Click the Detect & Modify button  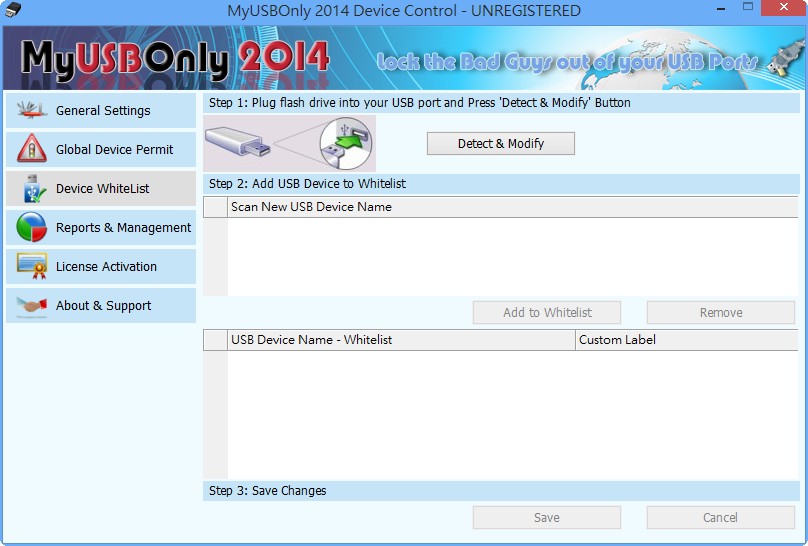pyautogui.click(x=500, y=143)
